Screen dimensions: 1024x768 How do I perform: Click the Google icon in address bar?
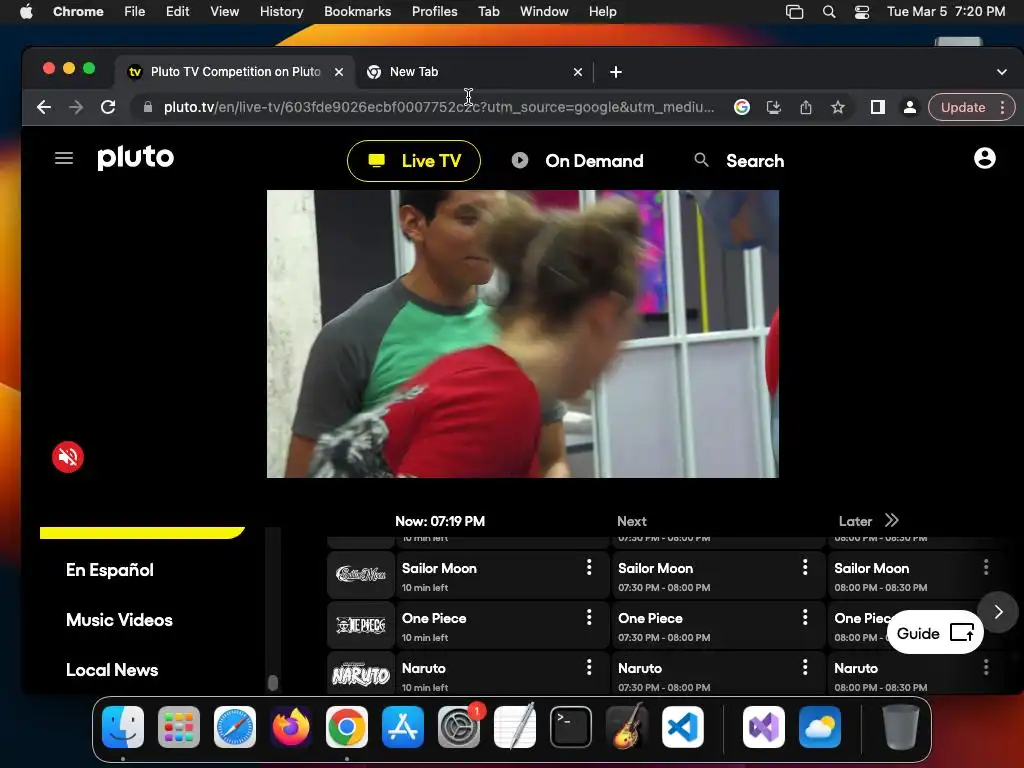741,107
